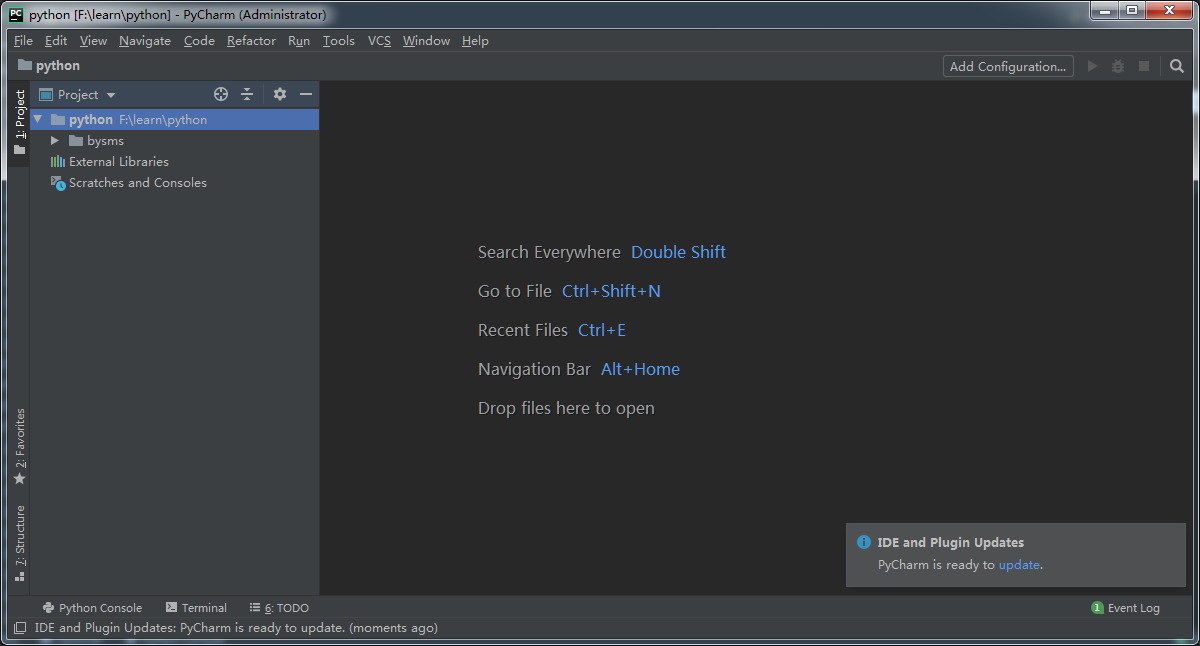Open the Window menu
Screen dimensions: 1200x646
point(426,41)
